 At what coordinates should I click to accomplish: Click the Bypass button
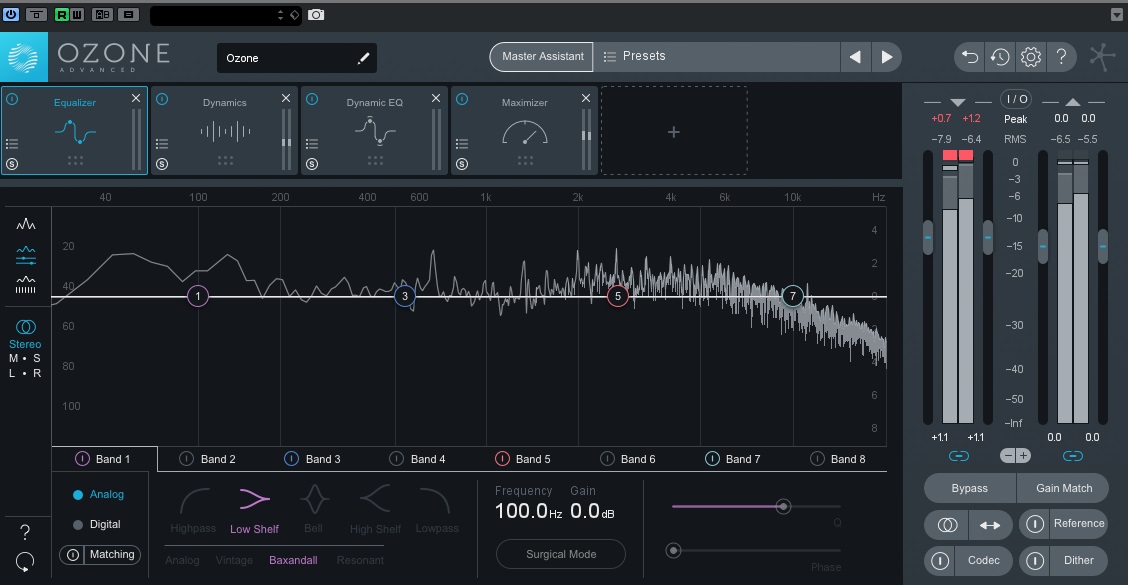click(970, 488)
